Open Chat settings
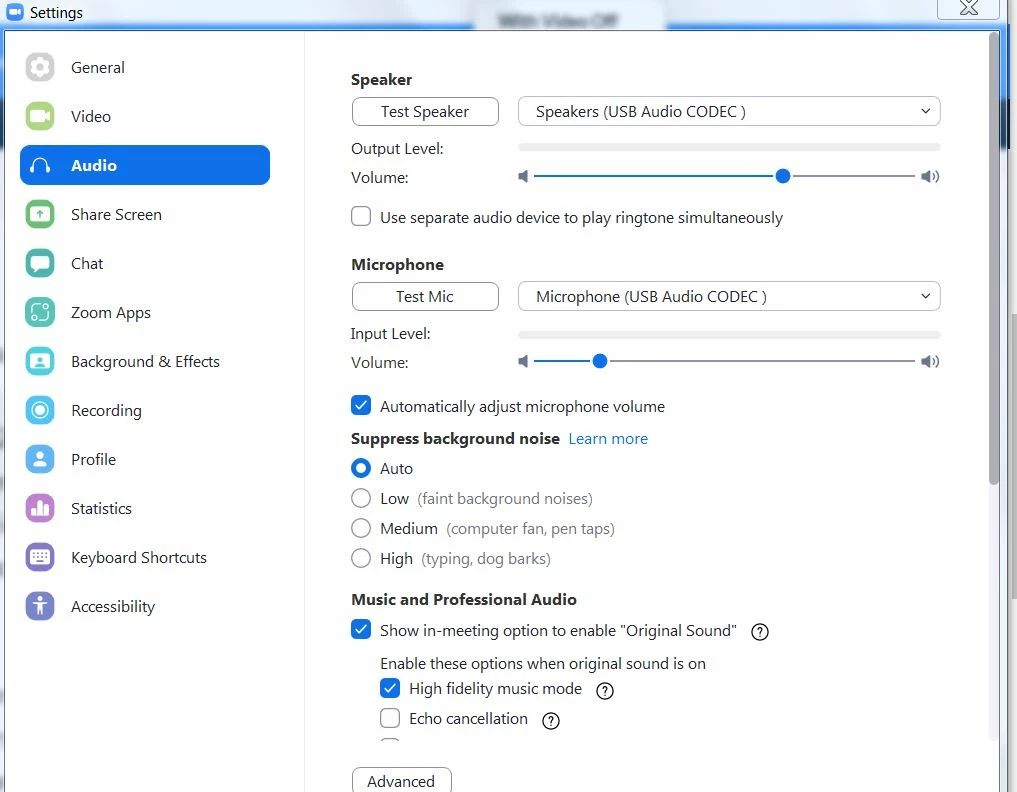 click(145, 263)
